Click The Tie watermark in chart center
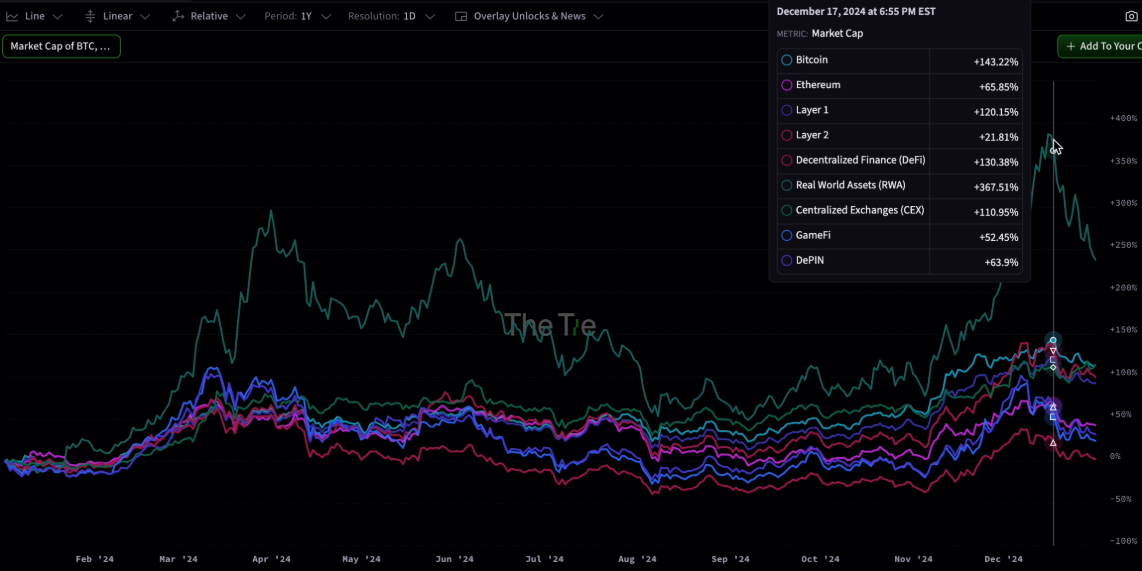The width and height of the screenshot is (1142, 571). 550,324
